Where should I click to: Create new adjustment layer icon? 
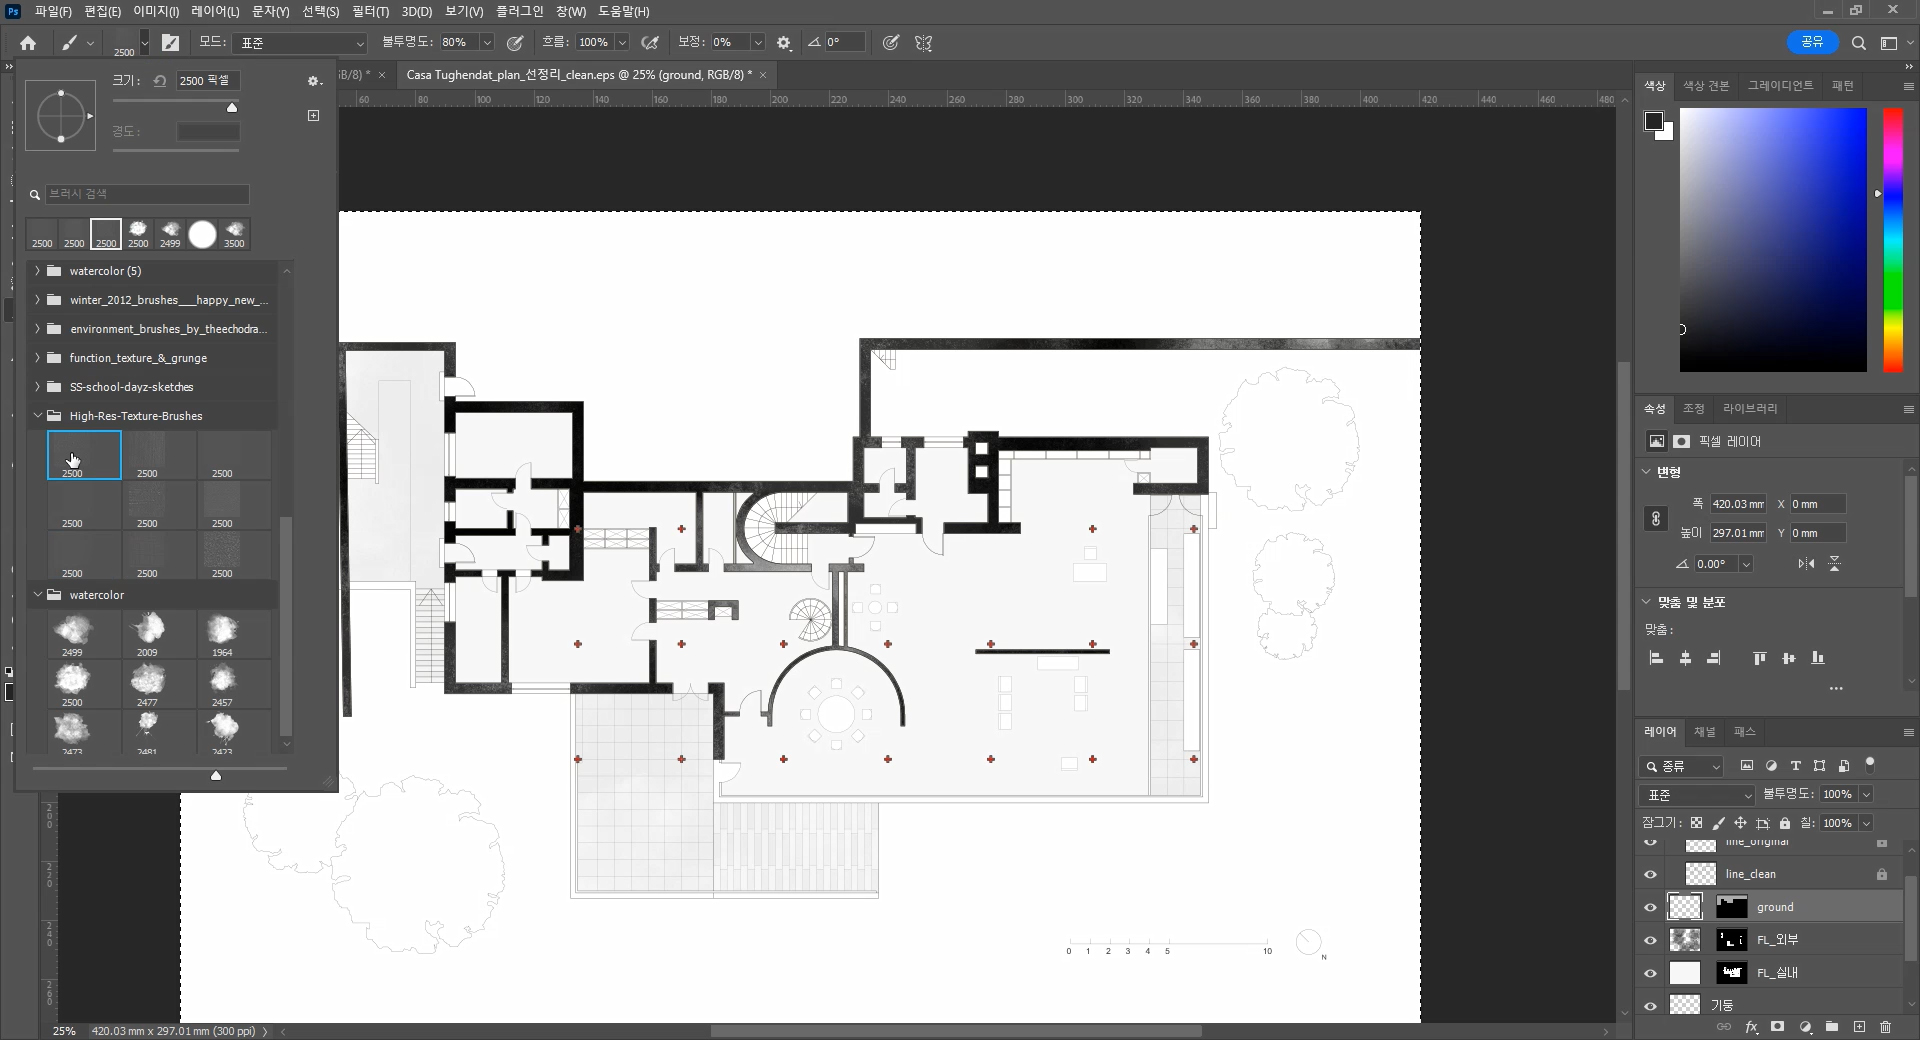point(1805,1027)
